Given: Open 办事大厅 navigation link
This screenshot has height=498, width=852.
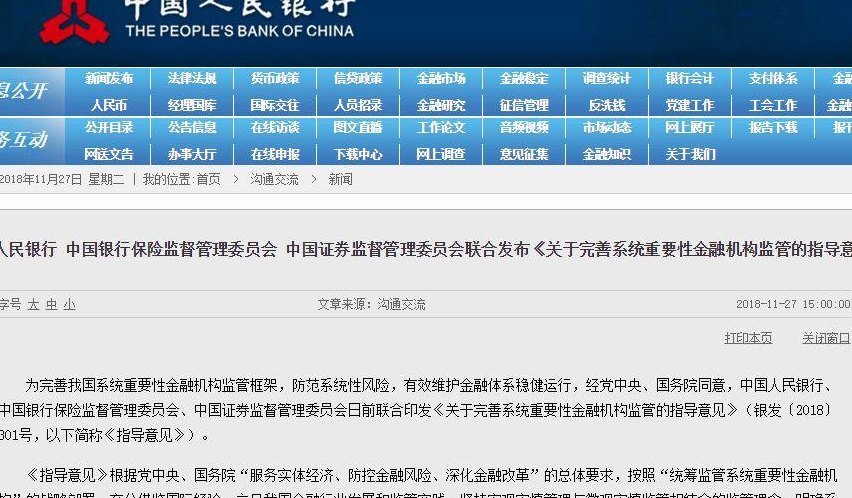Looking at the screenshot, I should point(192,154).
